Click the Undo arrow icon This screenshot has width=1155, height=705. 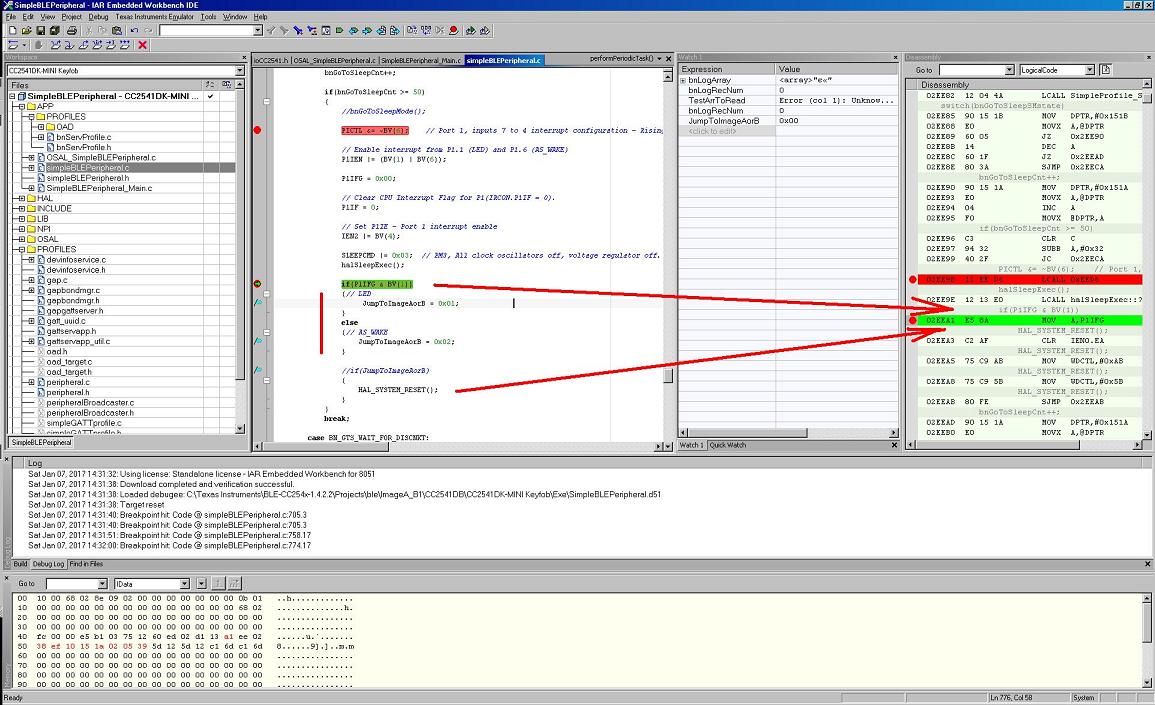click(134, 30)
